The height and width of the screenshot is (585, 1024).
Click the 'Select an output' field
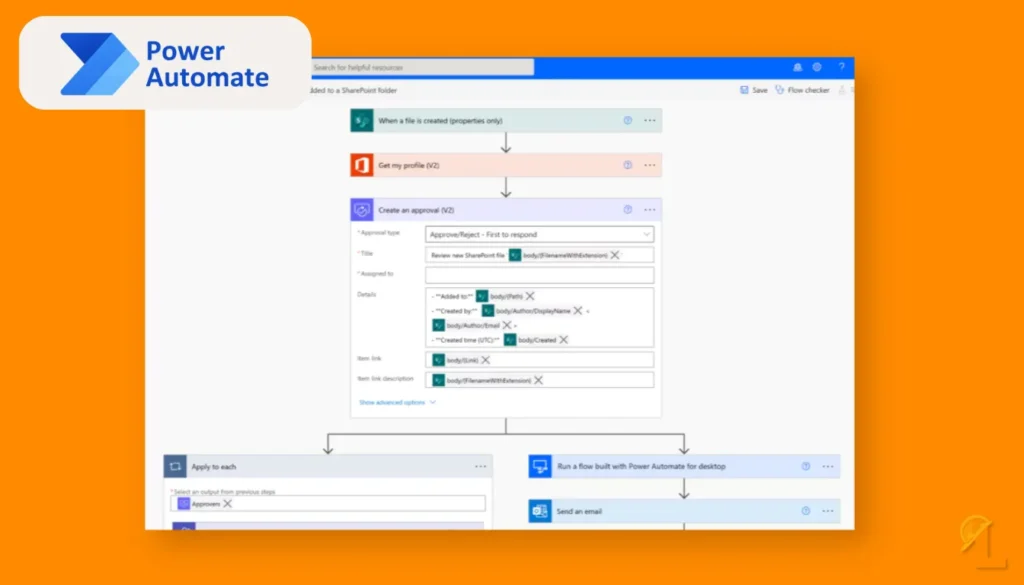point(328,503)
